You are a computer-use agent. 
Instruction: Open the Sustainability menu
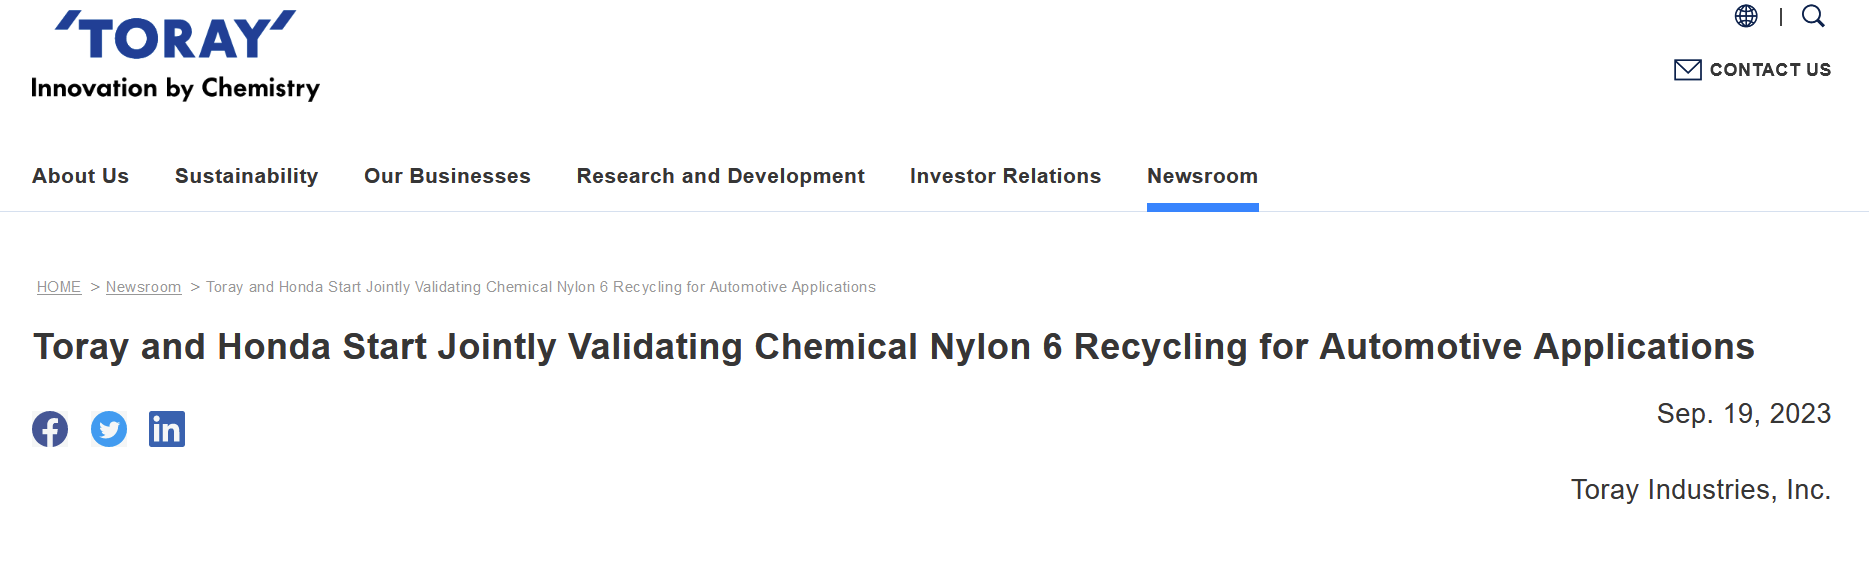(x=247, y=176)
